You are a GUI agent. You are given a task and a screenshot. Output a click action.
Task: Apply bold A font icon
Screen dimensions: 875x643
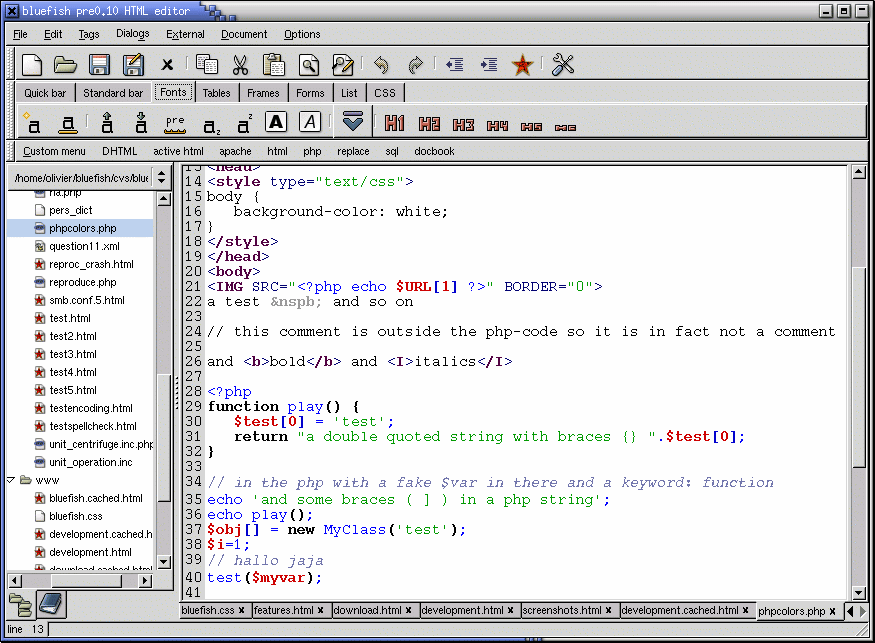click(x=276, y=122)
